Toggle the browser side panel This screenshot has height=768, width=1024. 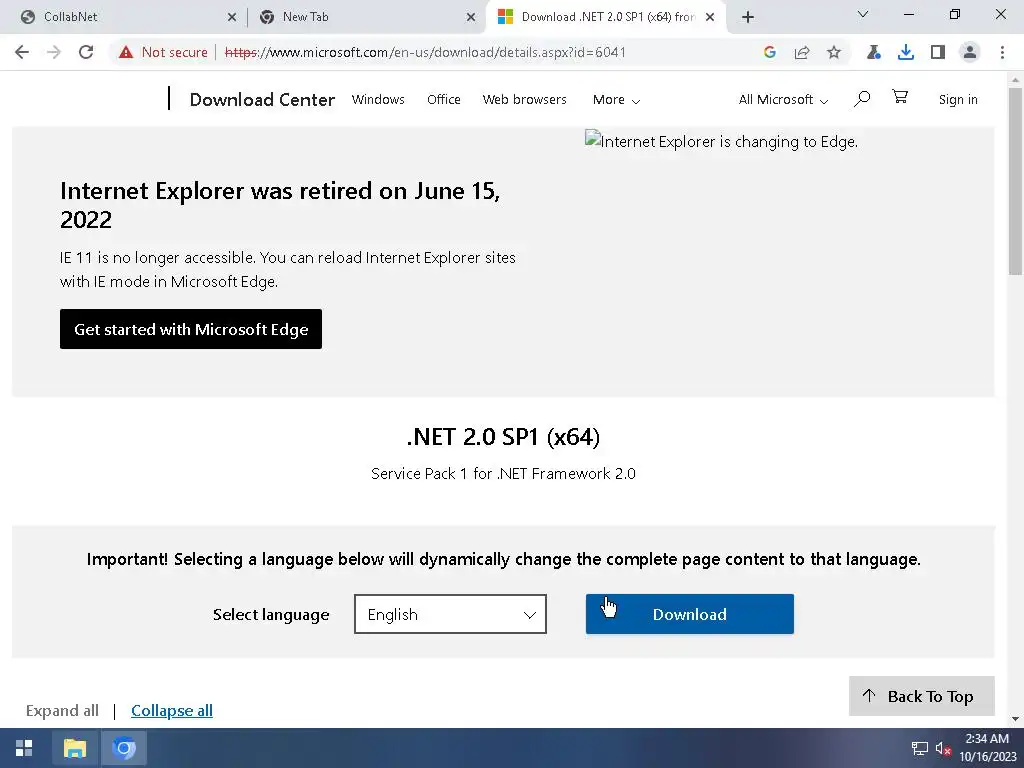click(x=938, y=52)
